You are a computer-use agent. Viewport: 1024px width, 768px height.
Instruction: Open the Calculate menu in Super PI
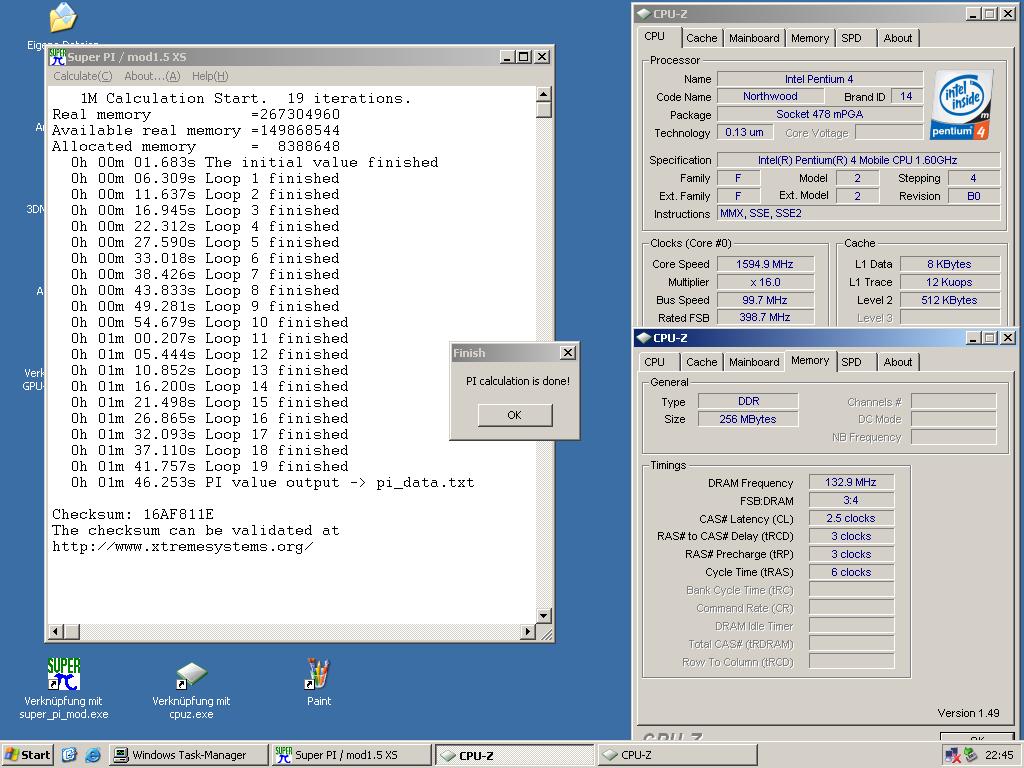click(82, 76)
